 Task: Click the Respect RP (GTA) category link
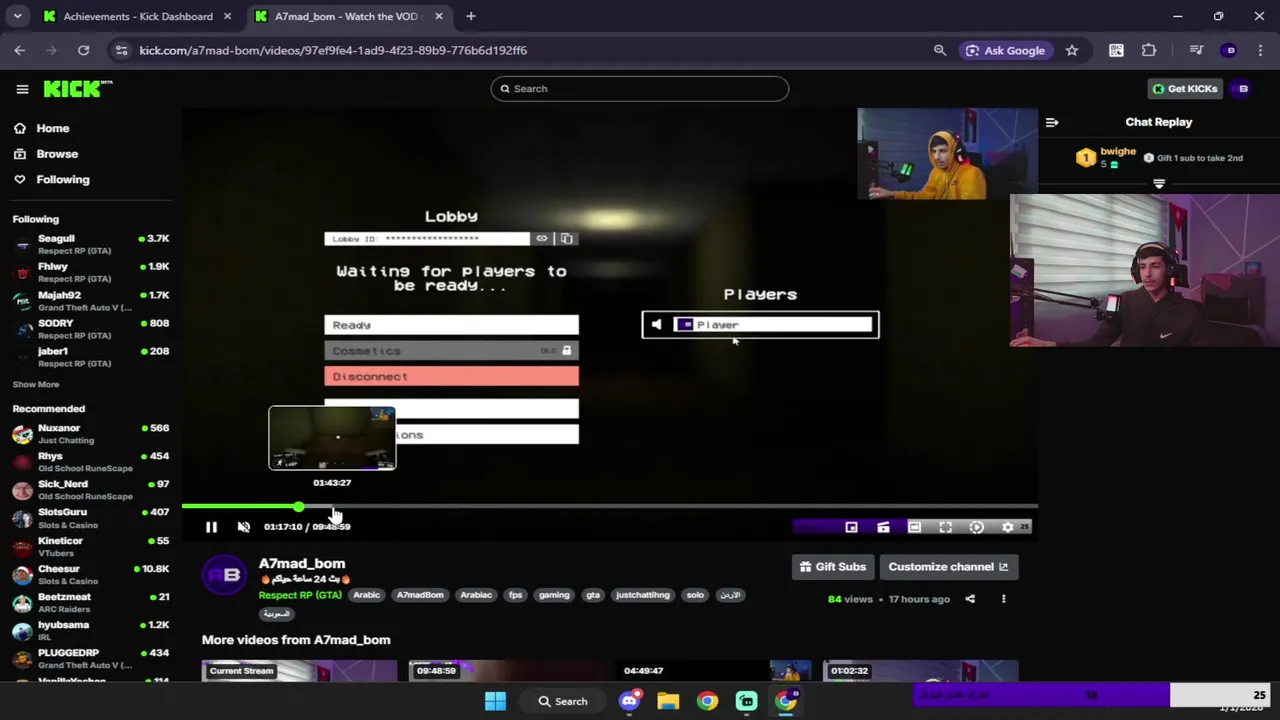coord(300,595)
